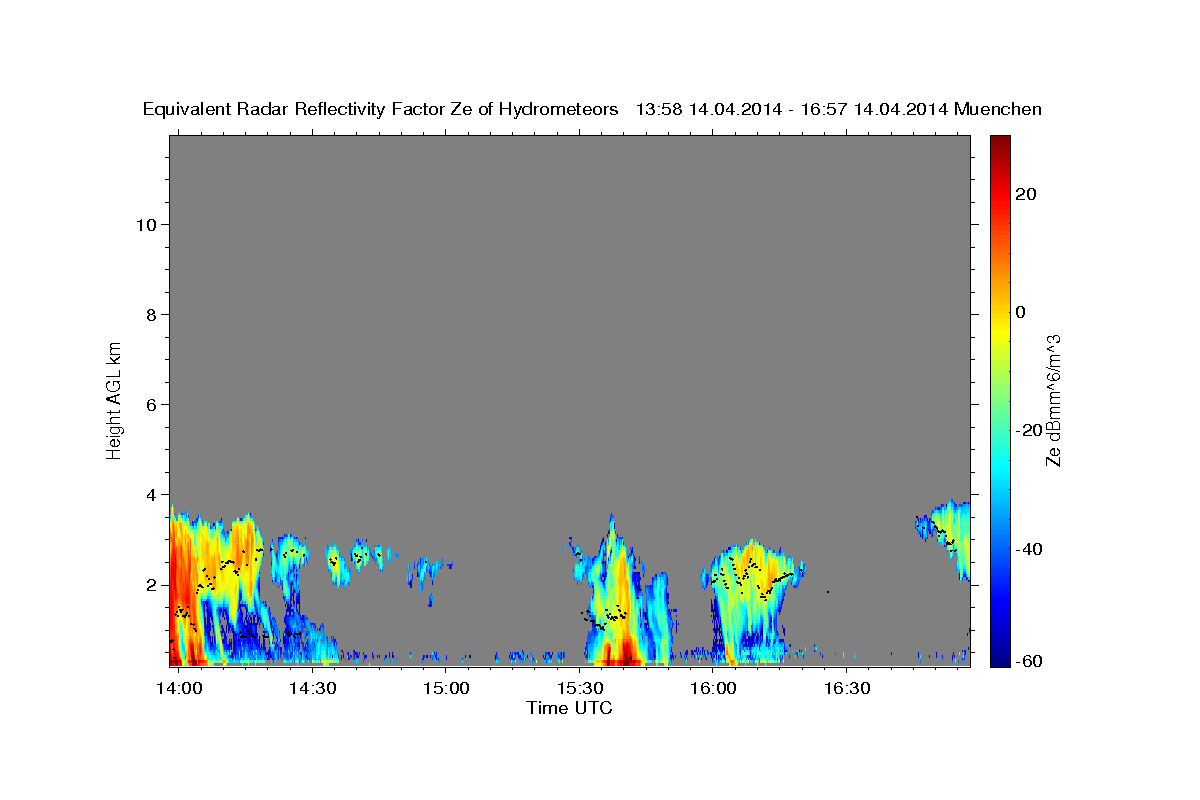Select the 'Time UTC' axis label
This screenshot has width=1200, height=800.
tap(569, 708)
